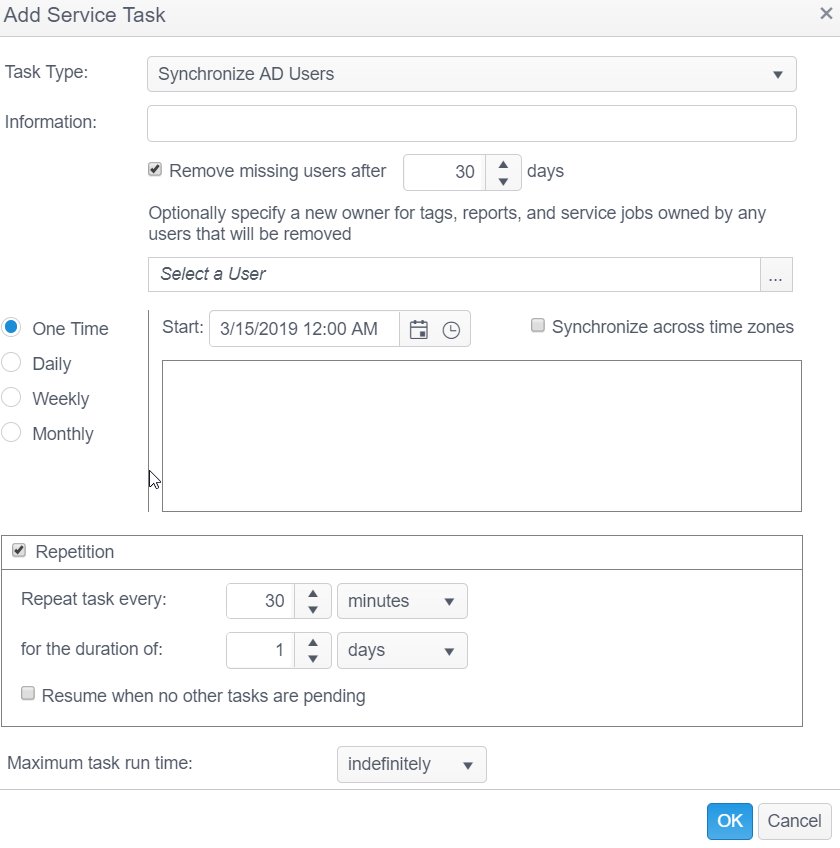
Task: Open the calendar date picker icon
Action: [x=419, y=329]
